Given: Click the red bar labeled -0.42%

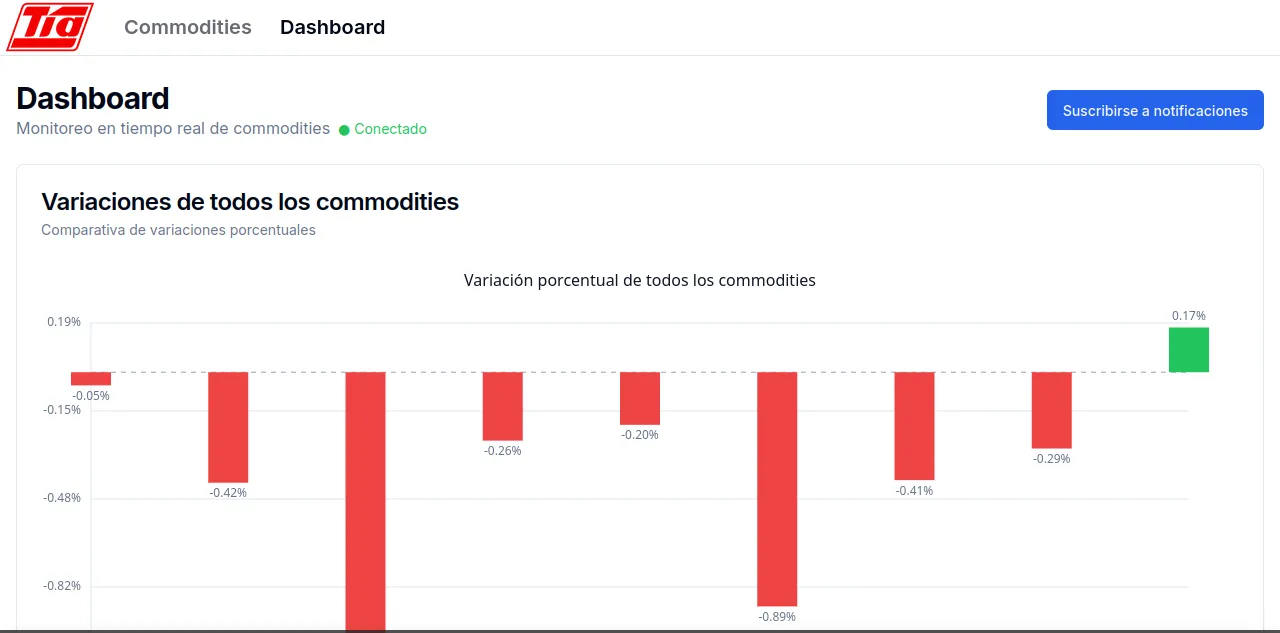Looking at the screenshot, I should (x=228, y=427).
